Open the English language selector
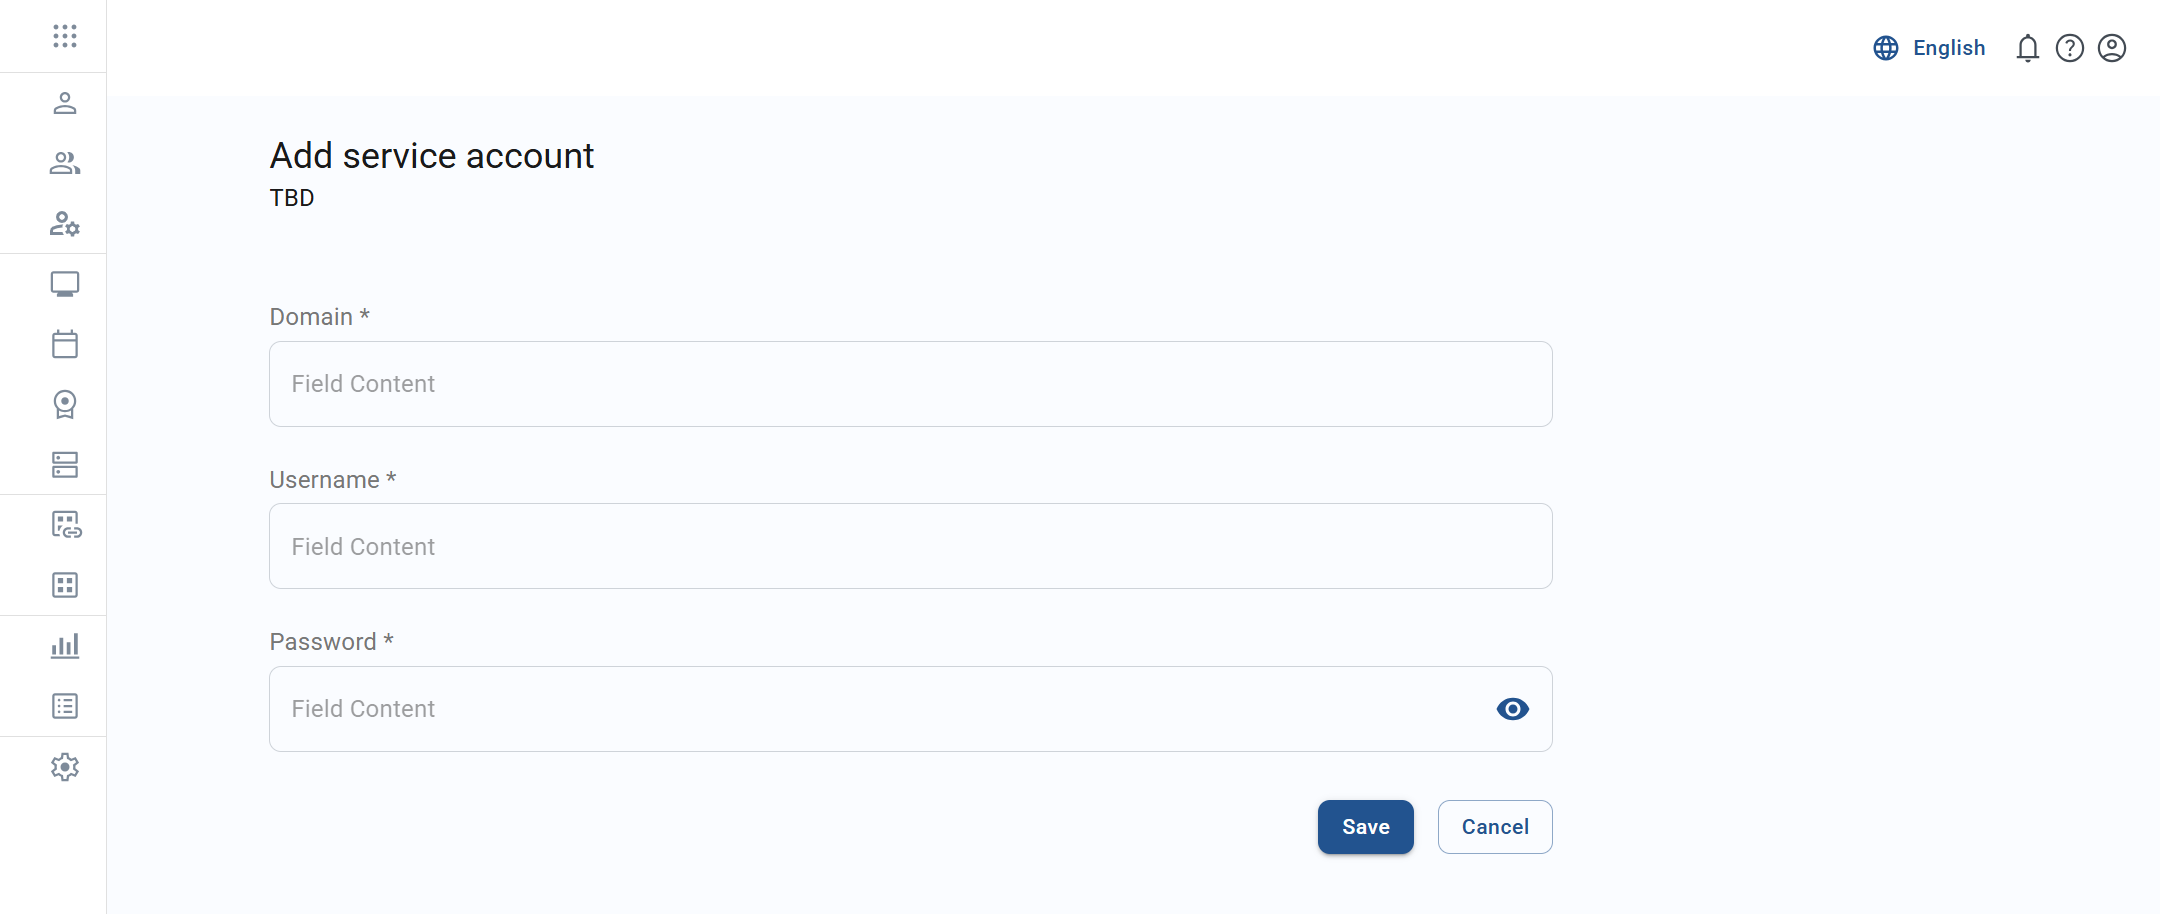The width and height of the screenshot is (2160, 914). pos(1929,48)
